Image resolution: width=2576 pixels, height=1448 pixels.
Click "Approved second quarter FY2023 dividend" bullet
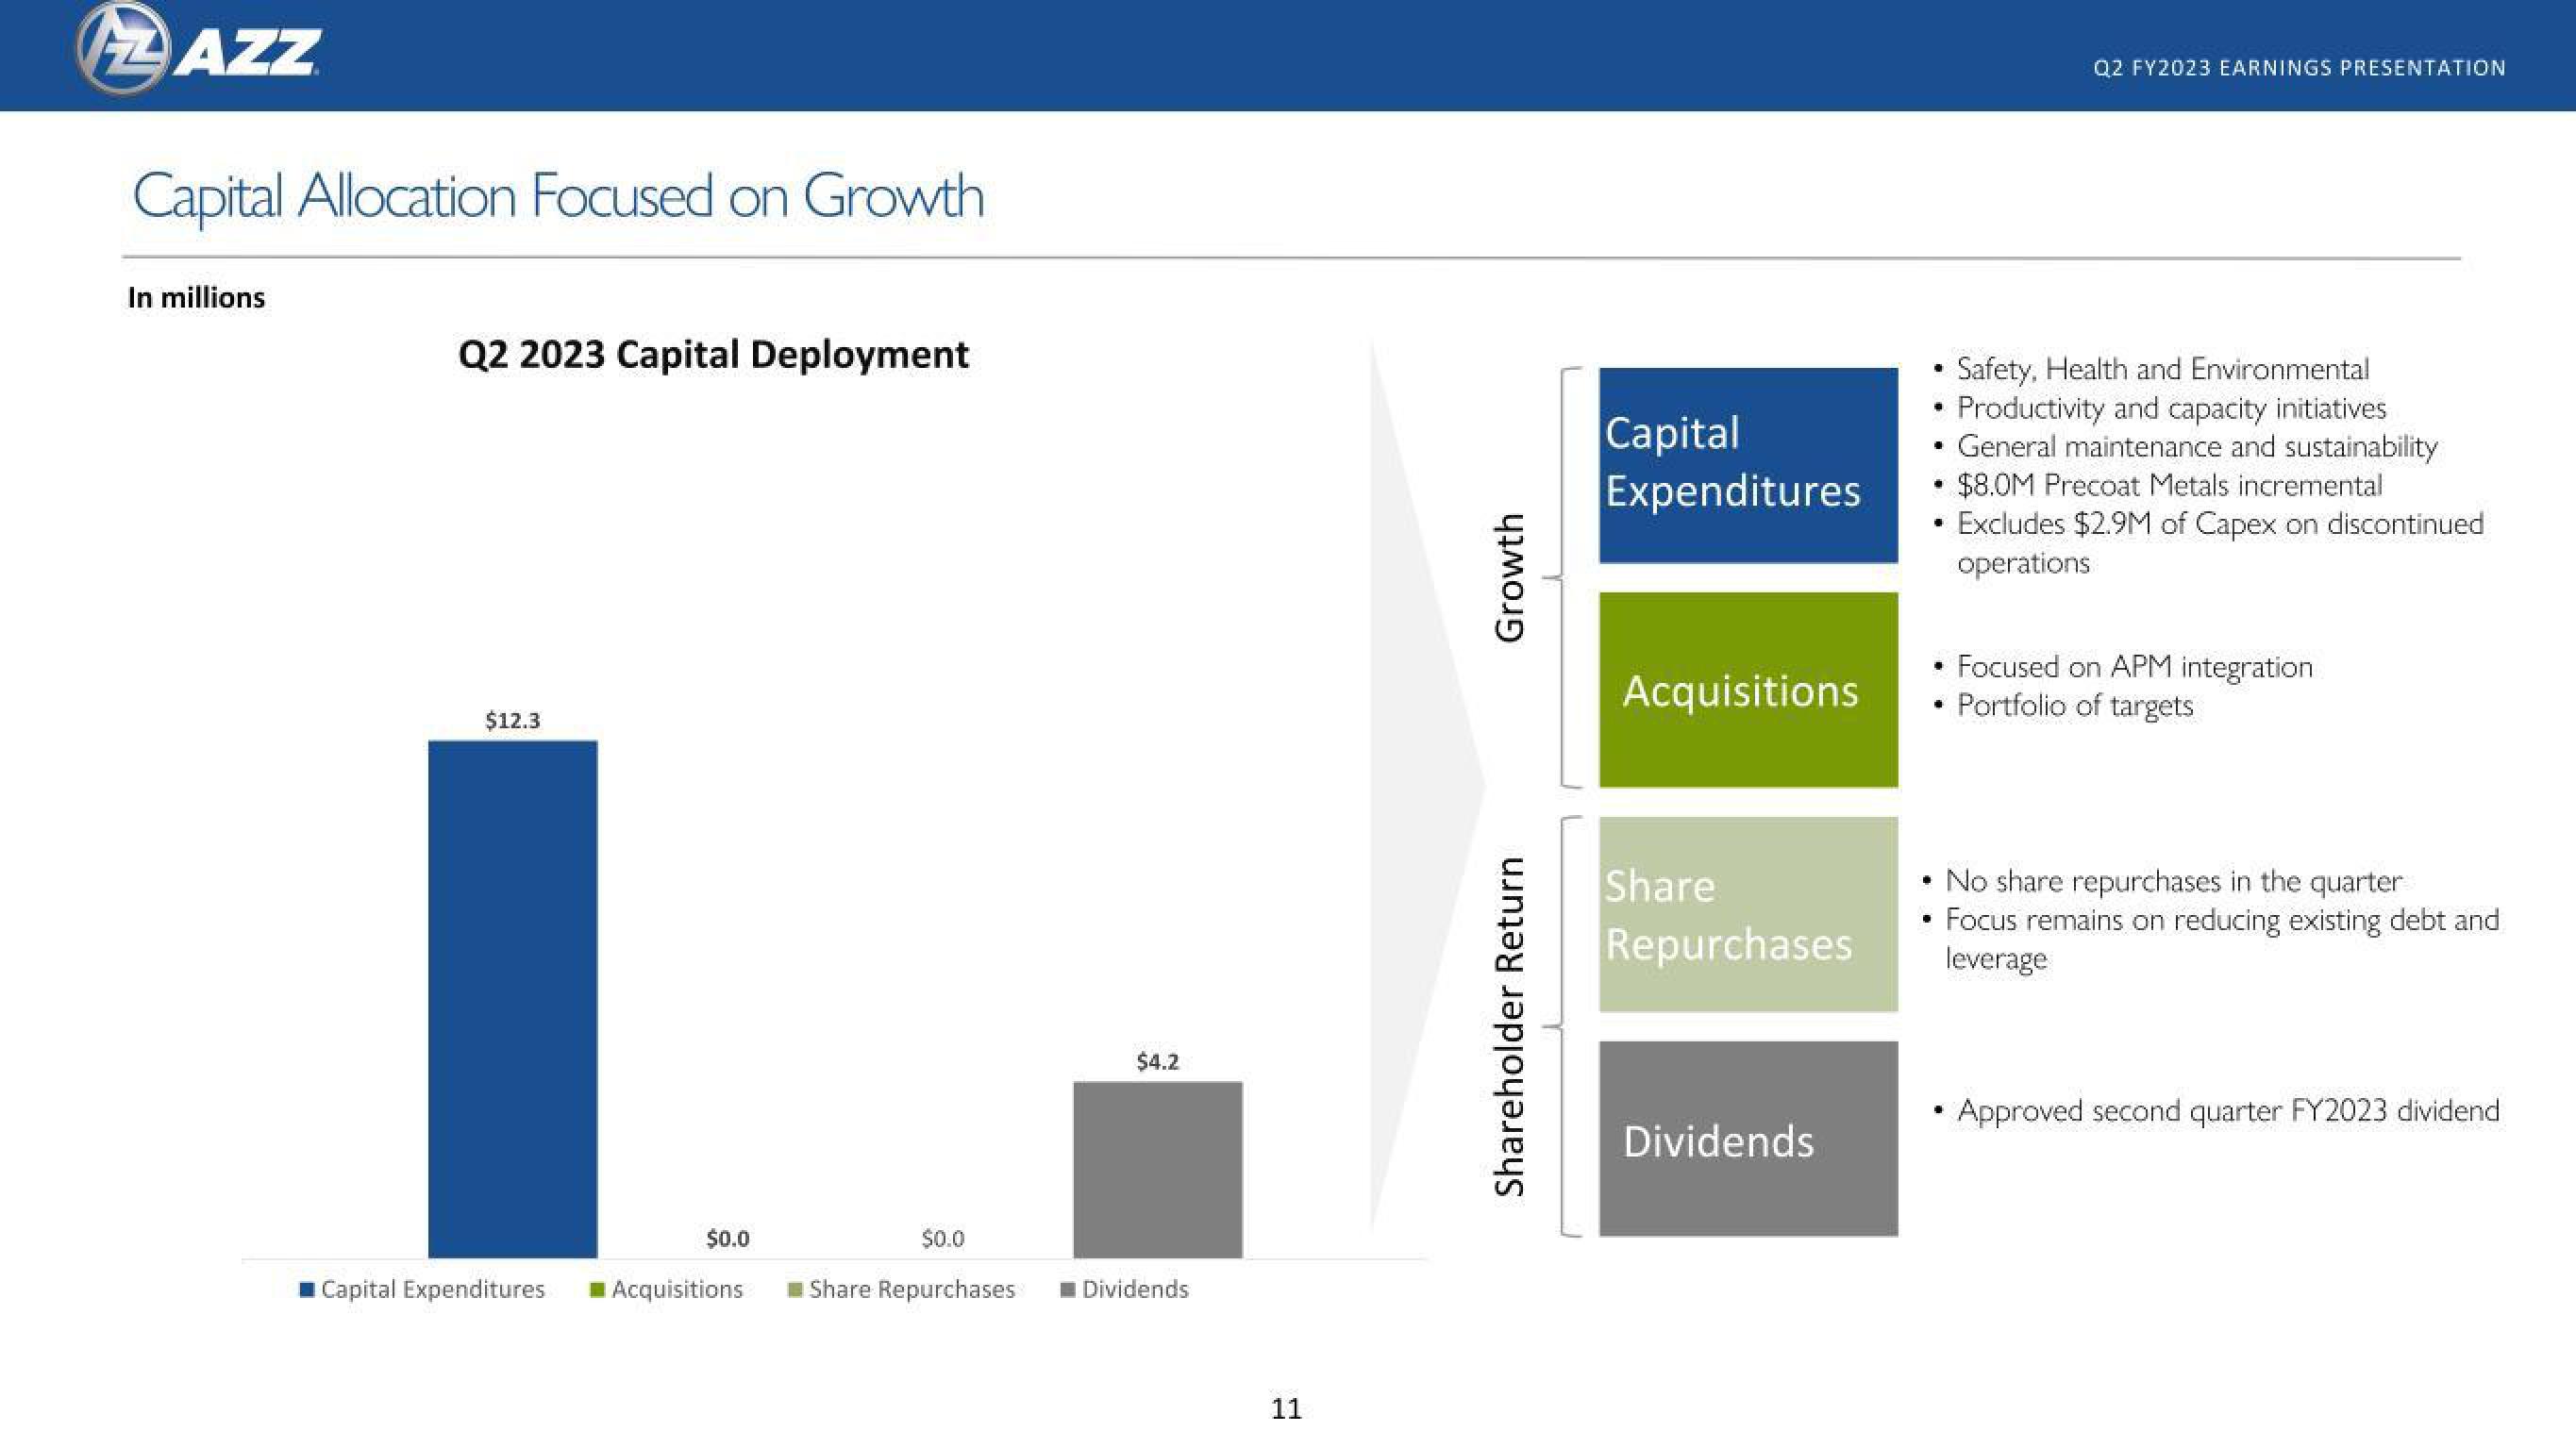[2228, 1110]
